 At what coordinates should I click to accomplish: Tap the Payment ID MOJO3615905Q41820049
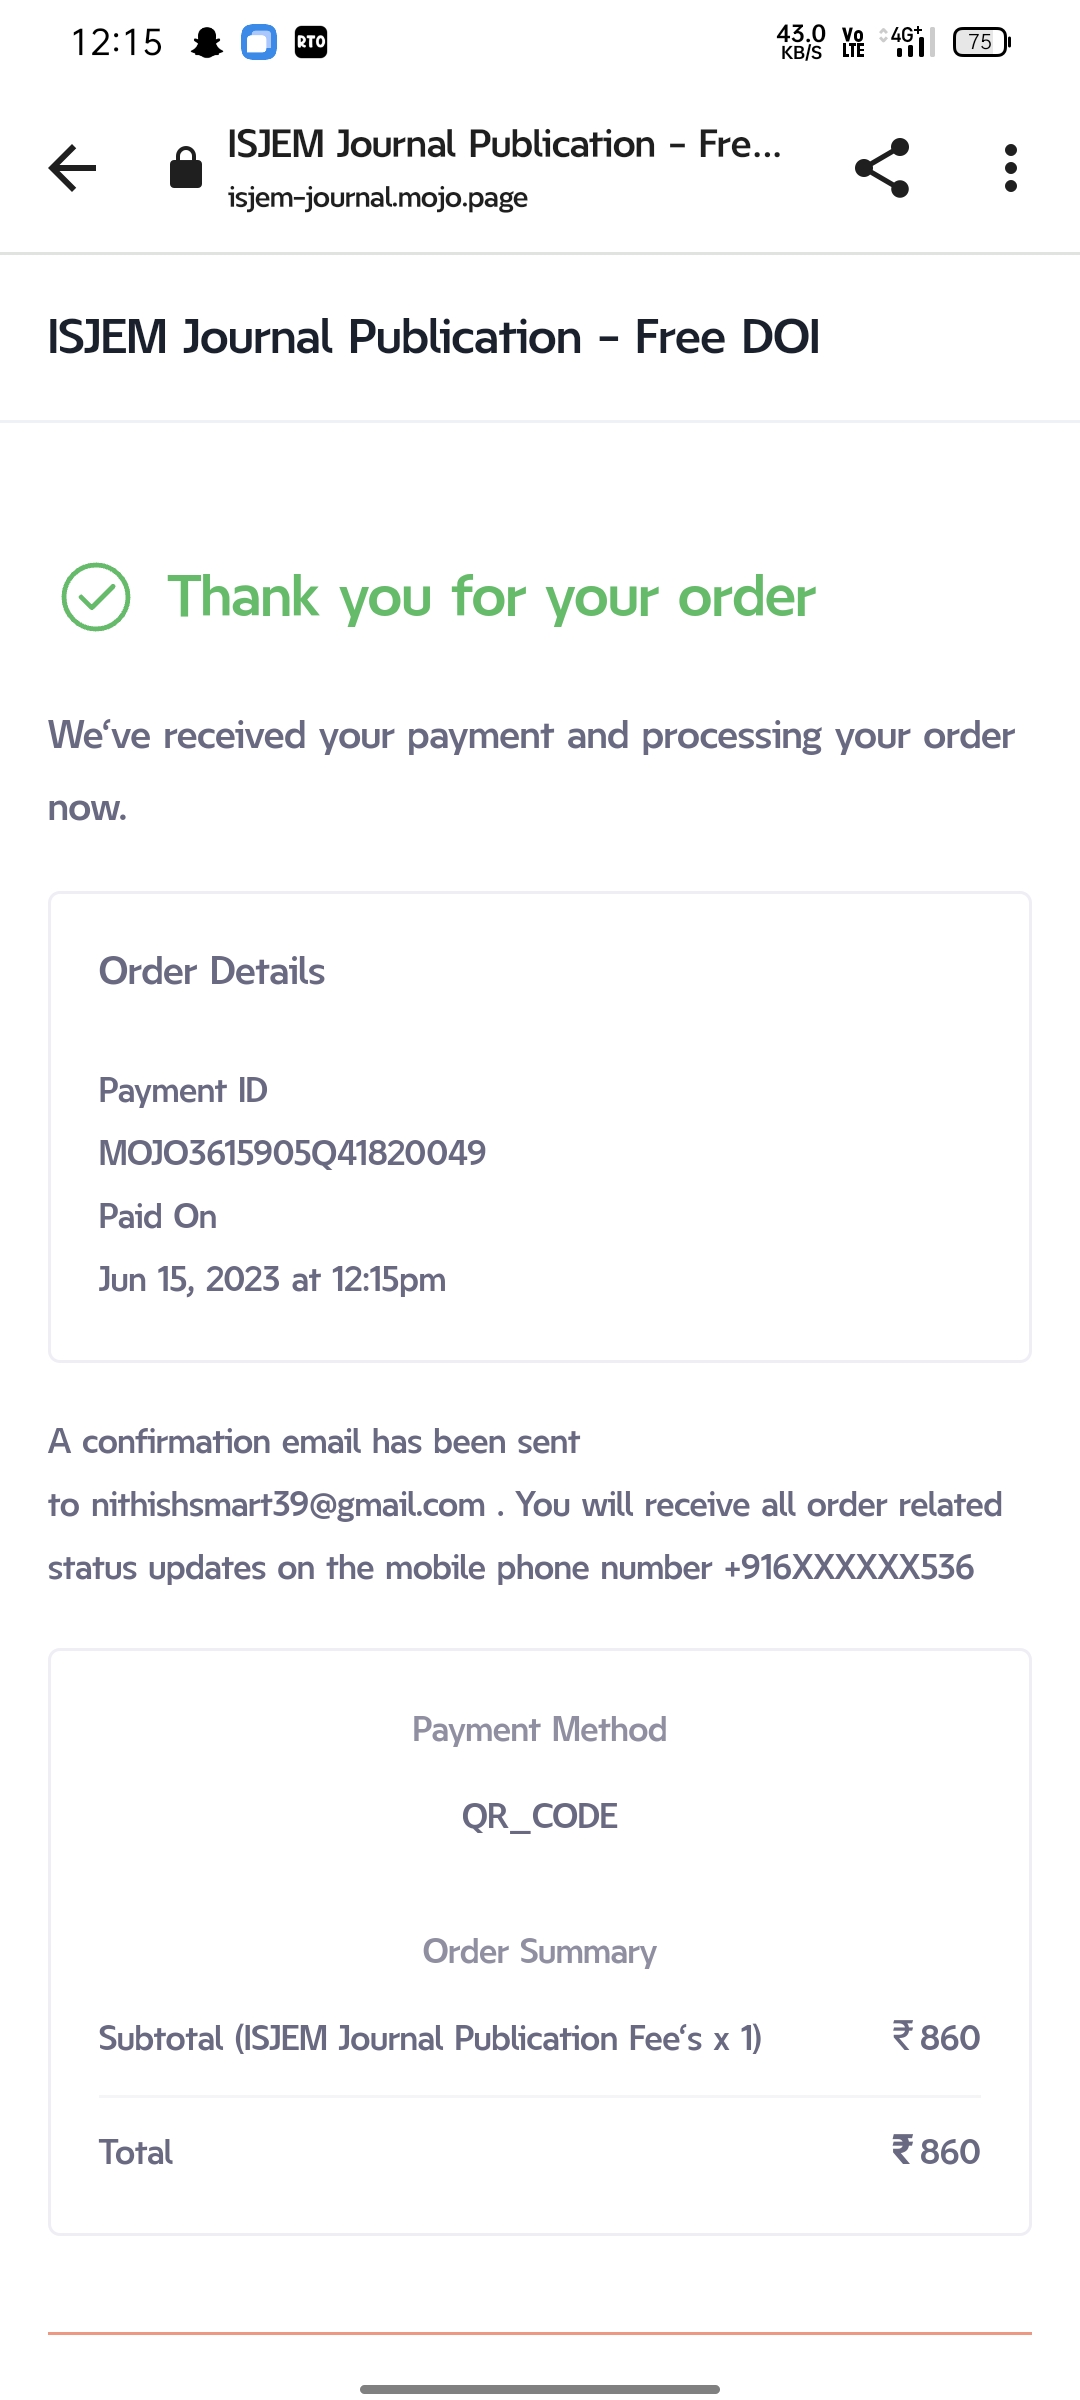(x=292, y=1153)
